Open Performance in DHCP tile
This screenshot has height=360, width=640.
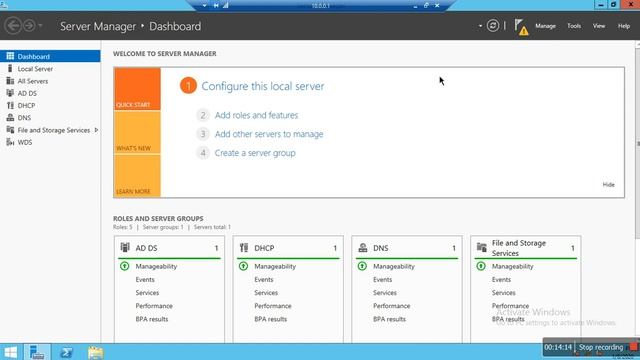pyautogui.click(x=273, y=306)
